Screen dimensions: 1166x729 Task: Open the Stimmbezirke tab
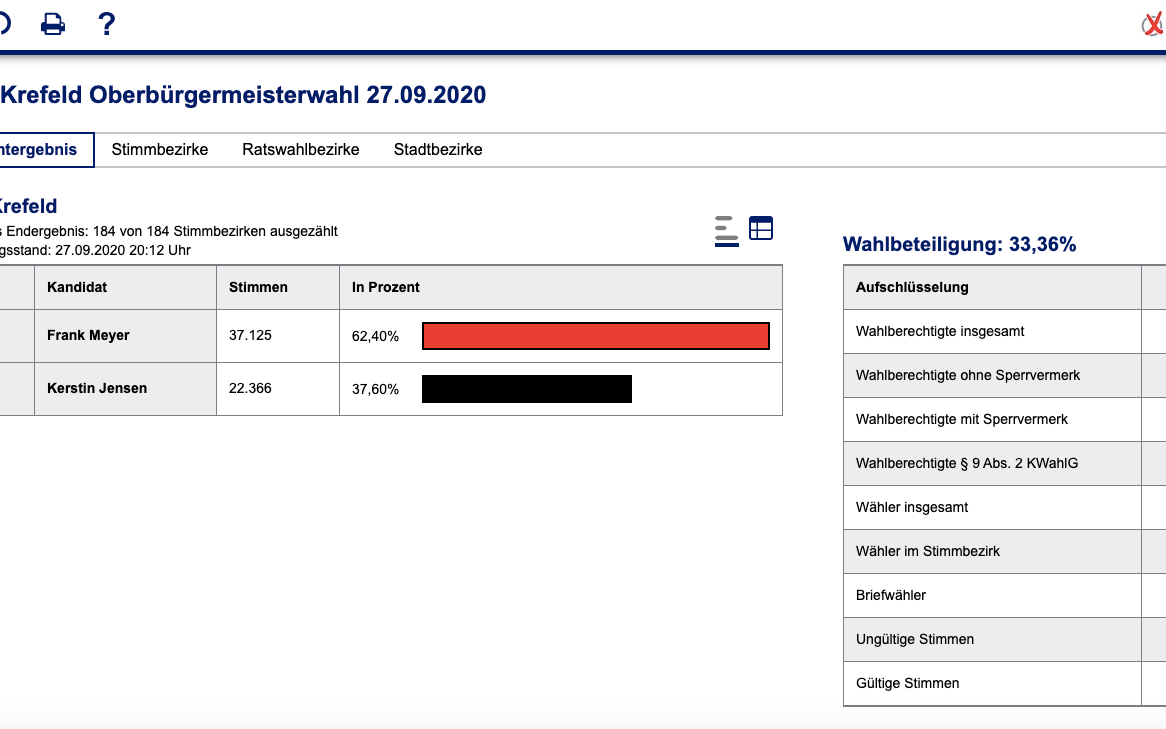pos(160,150)
